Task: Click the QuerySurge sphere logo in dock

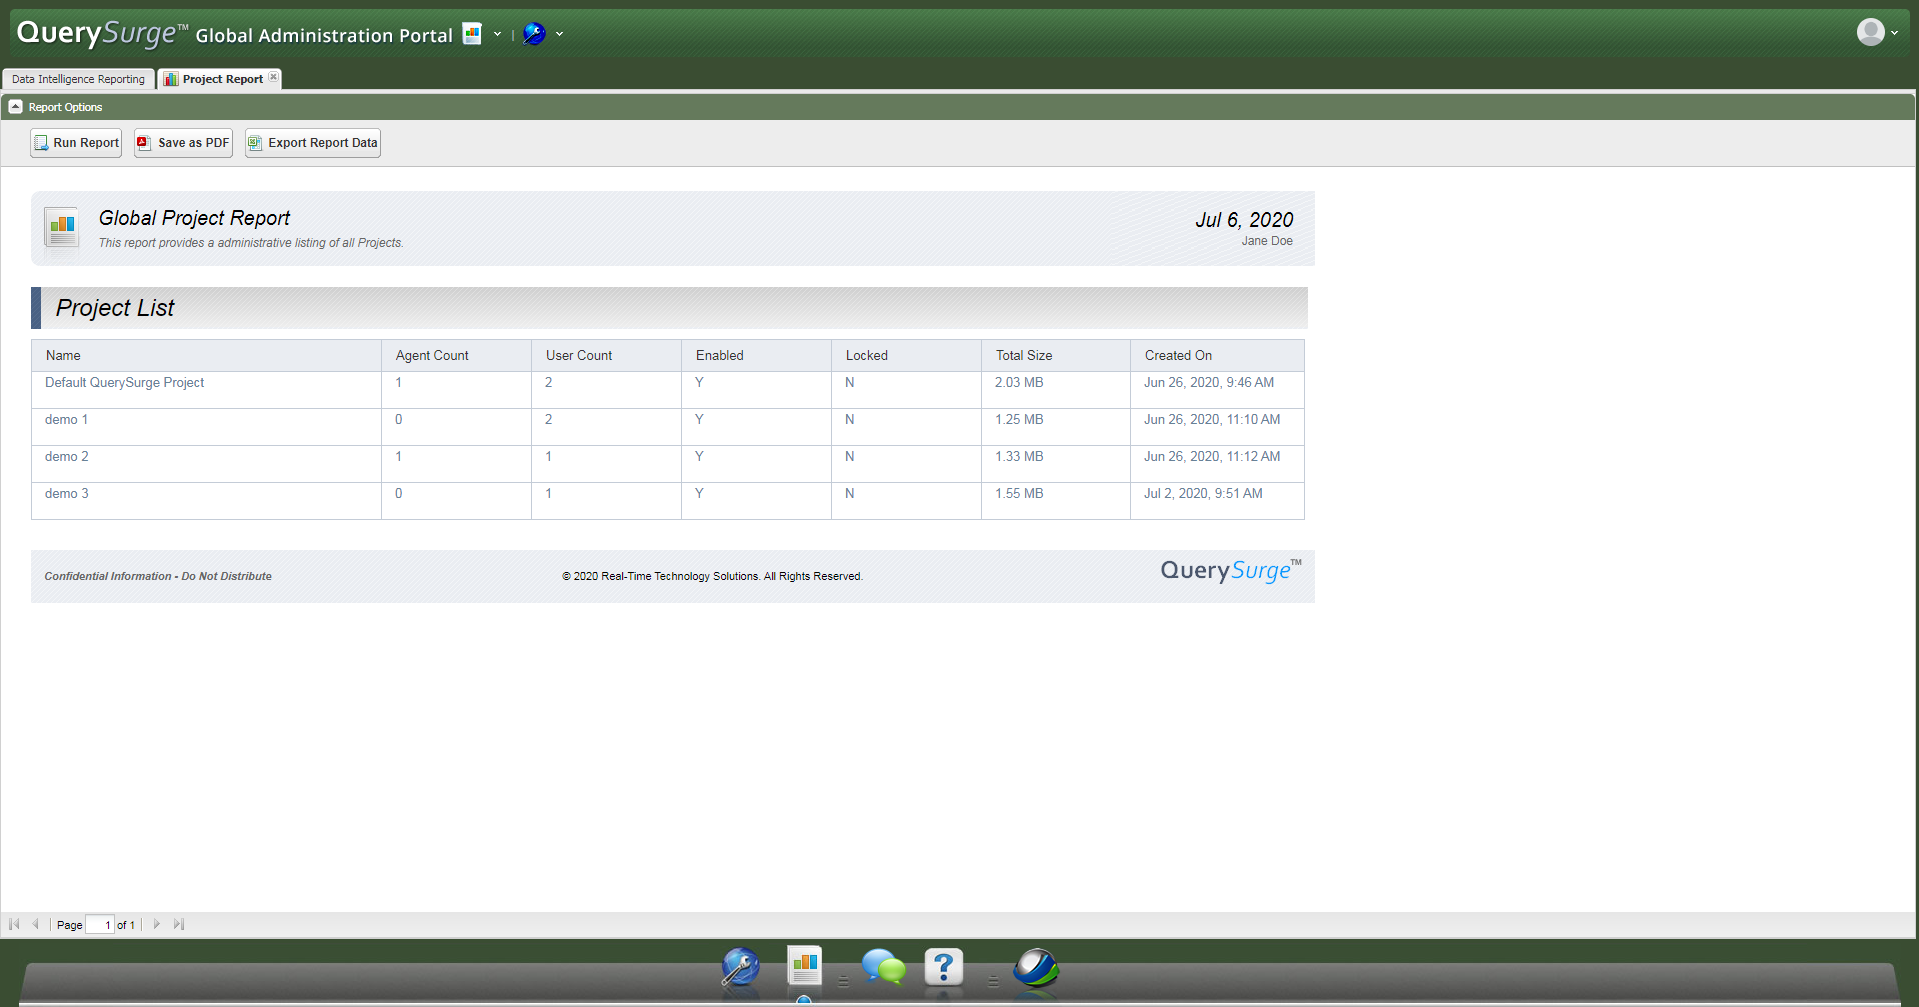Action: pos(1036,968)
